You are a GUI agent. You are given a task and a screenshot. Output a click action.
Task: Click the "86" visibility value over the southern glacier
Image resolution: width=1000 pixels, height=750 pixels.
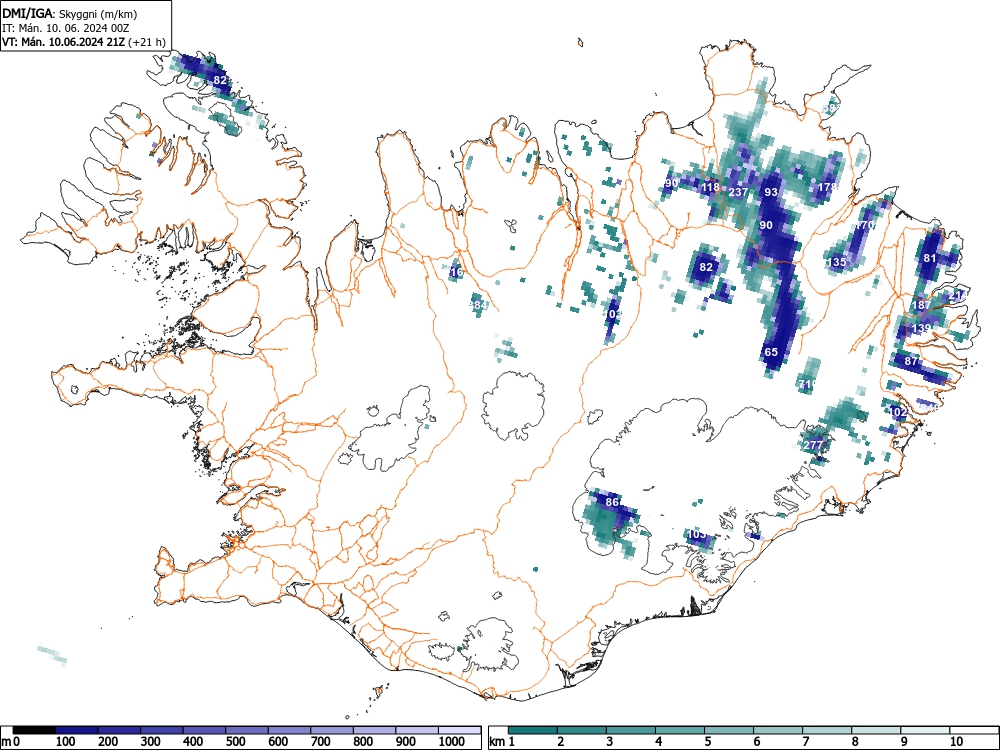coord(612,502)
